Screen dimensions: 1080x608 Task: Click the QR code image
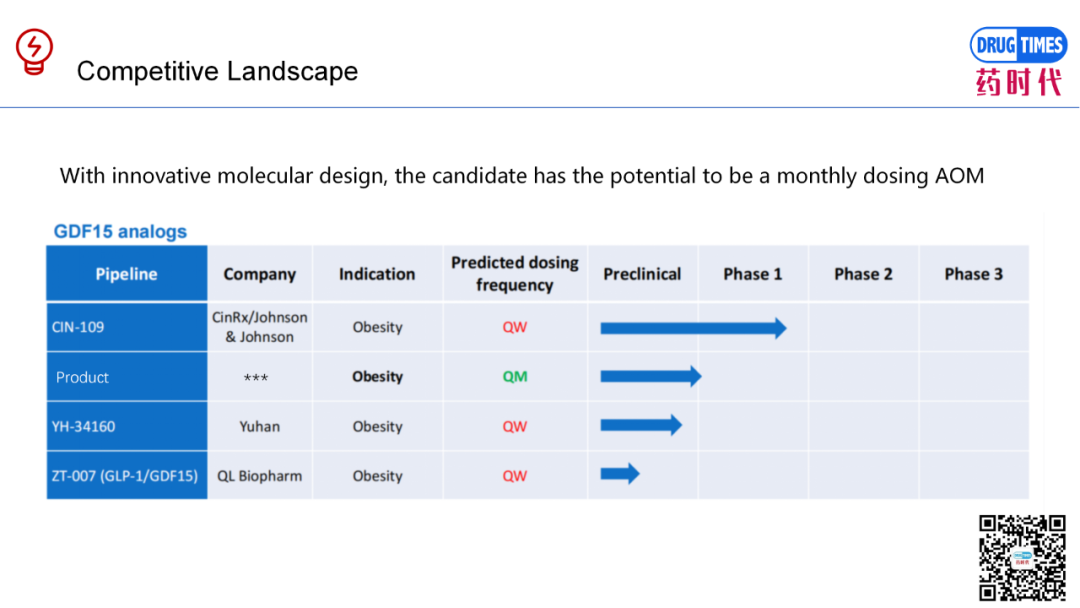click(x=1022, y=558)
